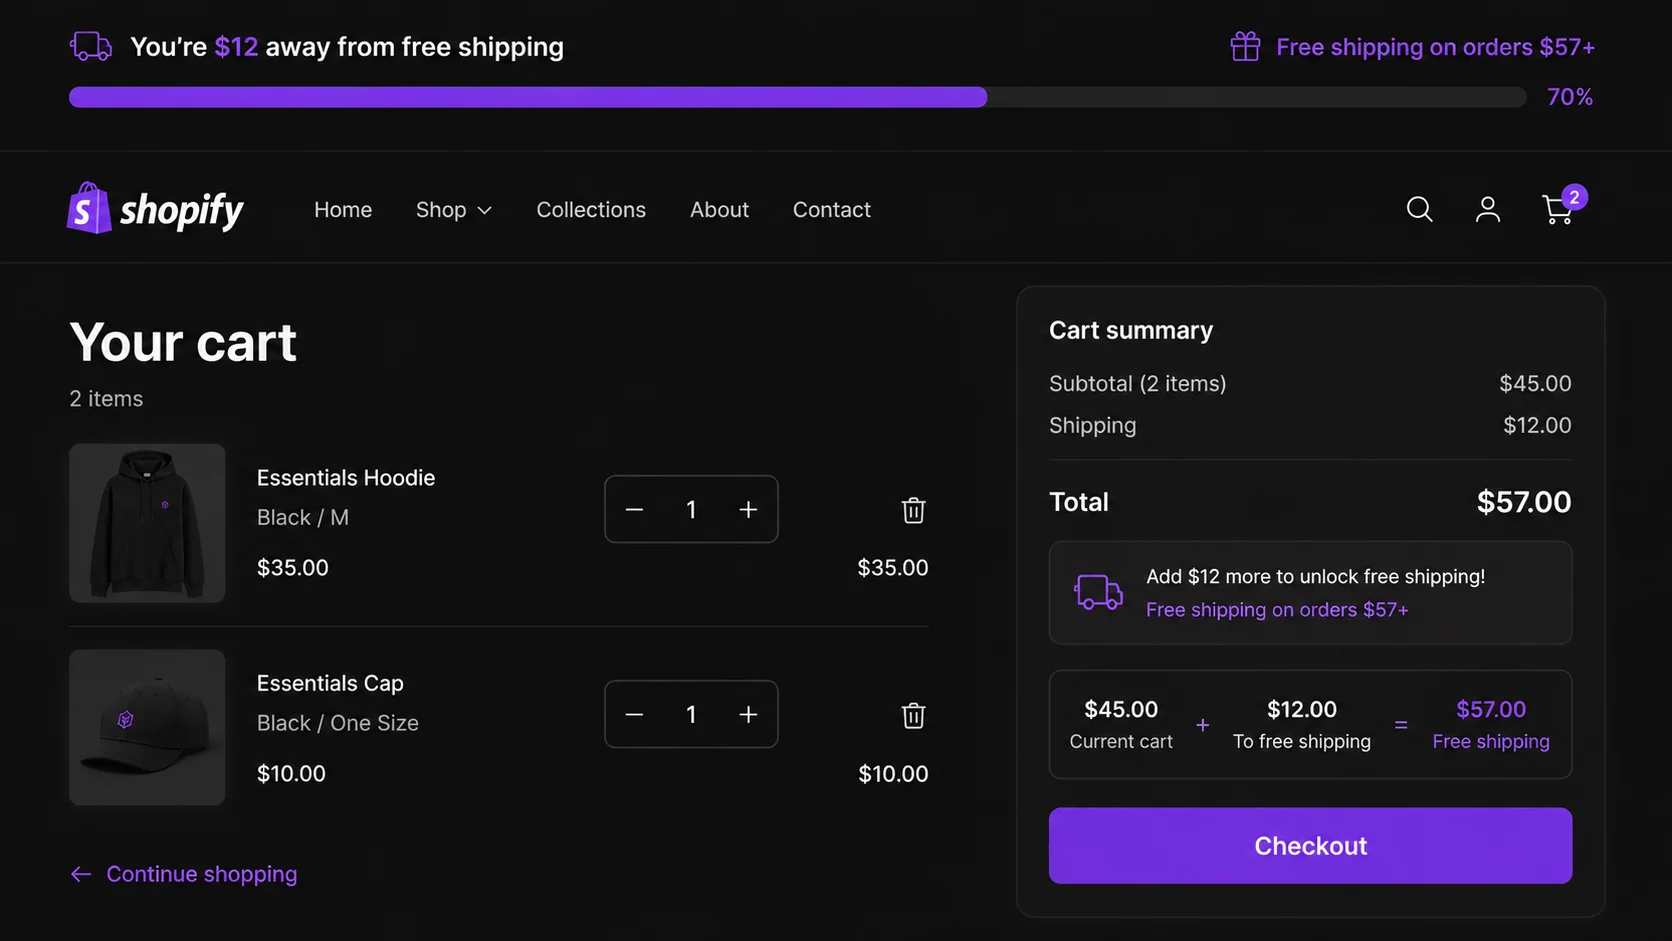Increase Essentials Hoodie quantity with plus
Screen dimensions: 1672x941
[748, 510]
